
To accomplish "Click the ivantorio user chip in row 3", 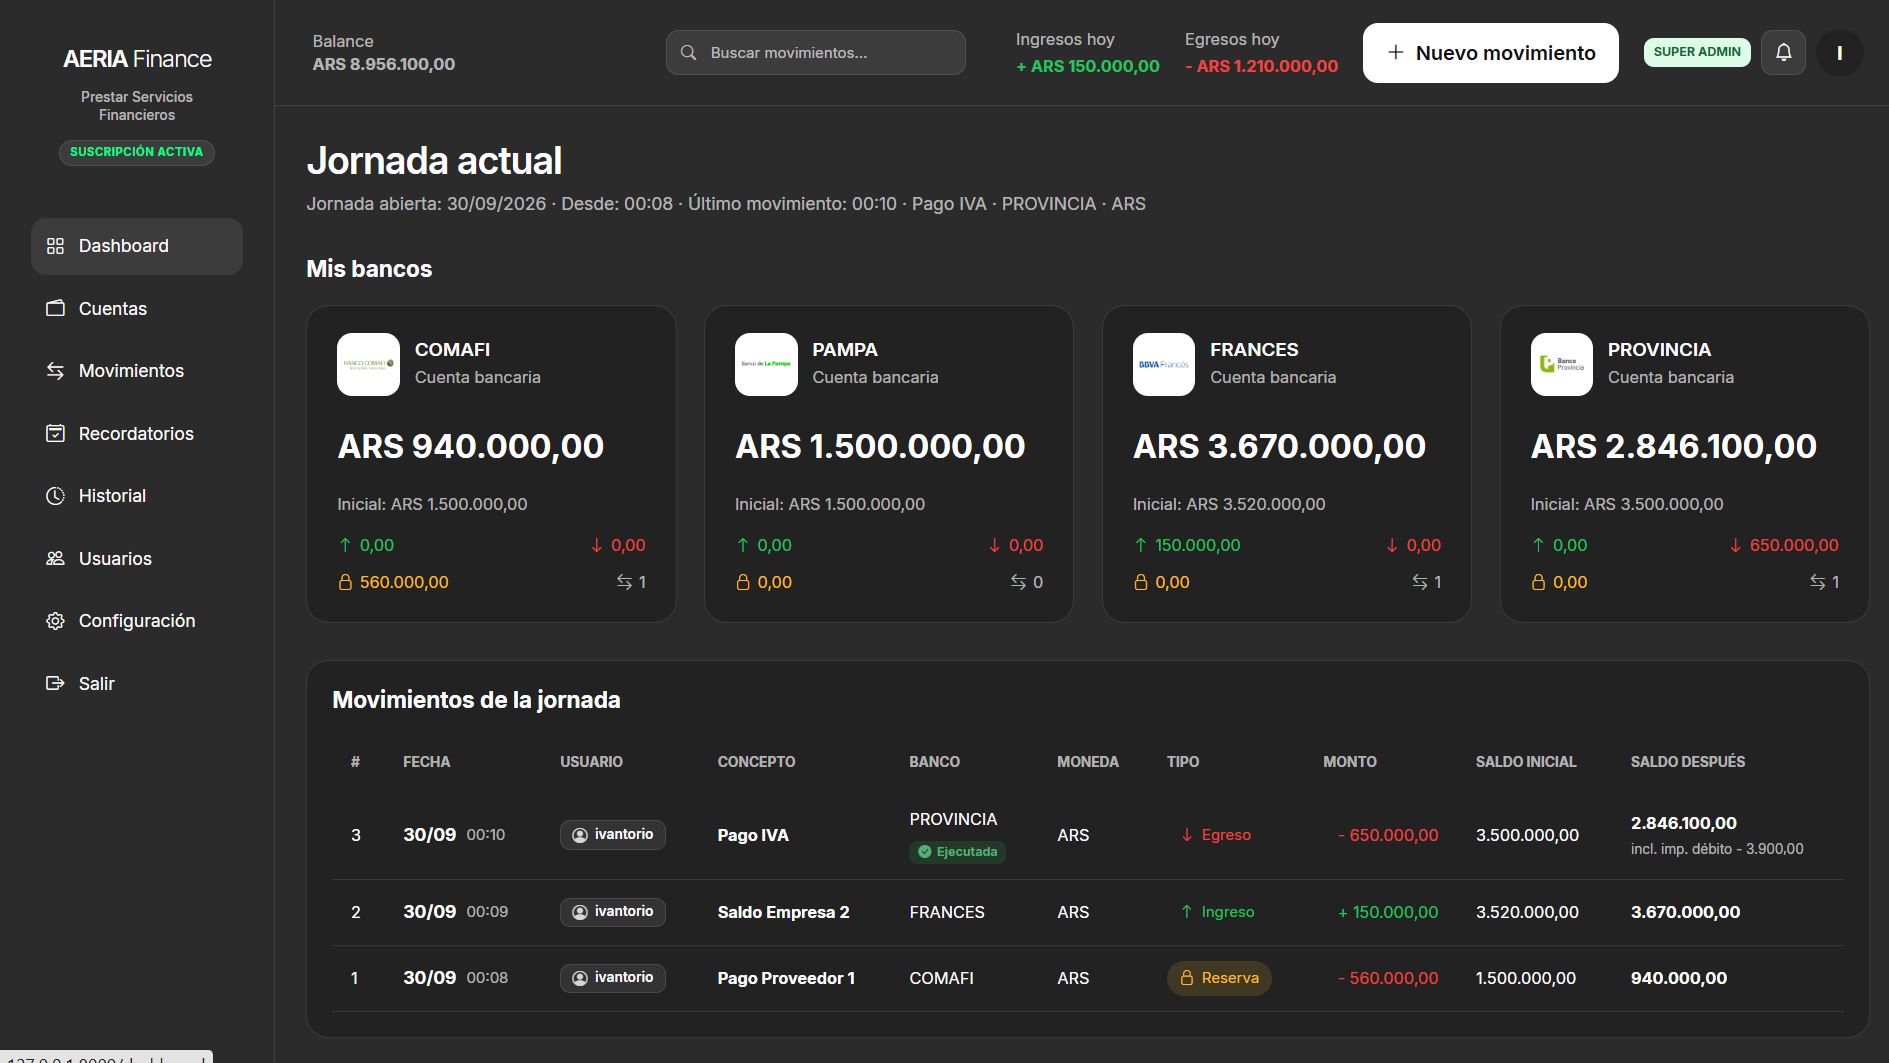I will click(x=612, y=835).
